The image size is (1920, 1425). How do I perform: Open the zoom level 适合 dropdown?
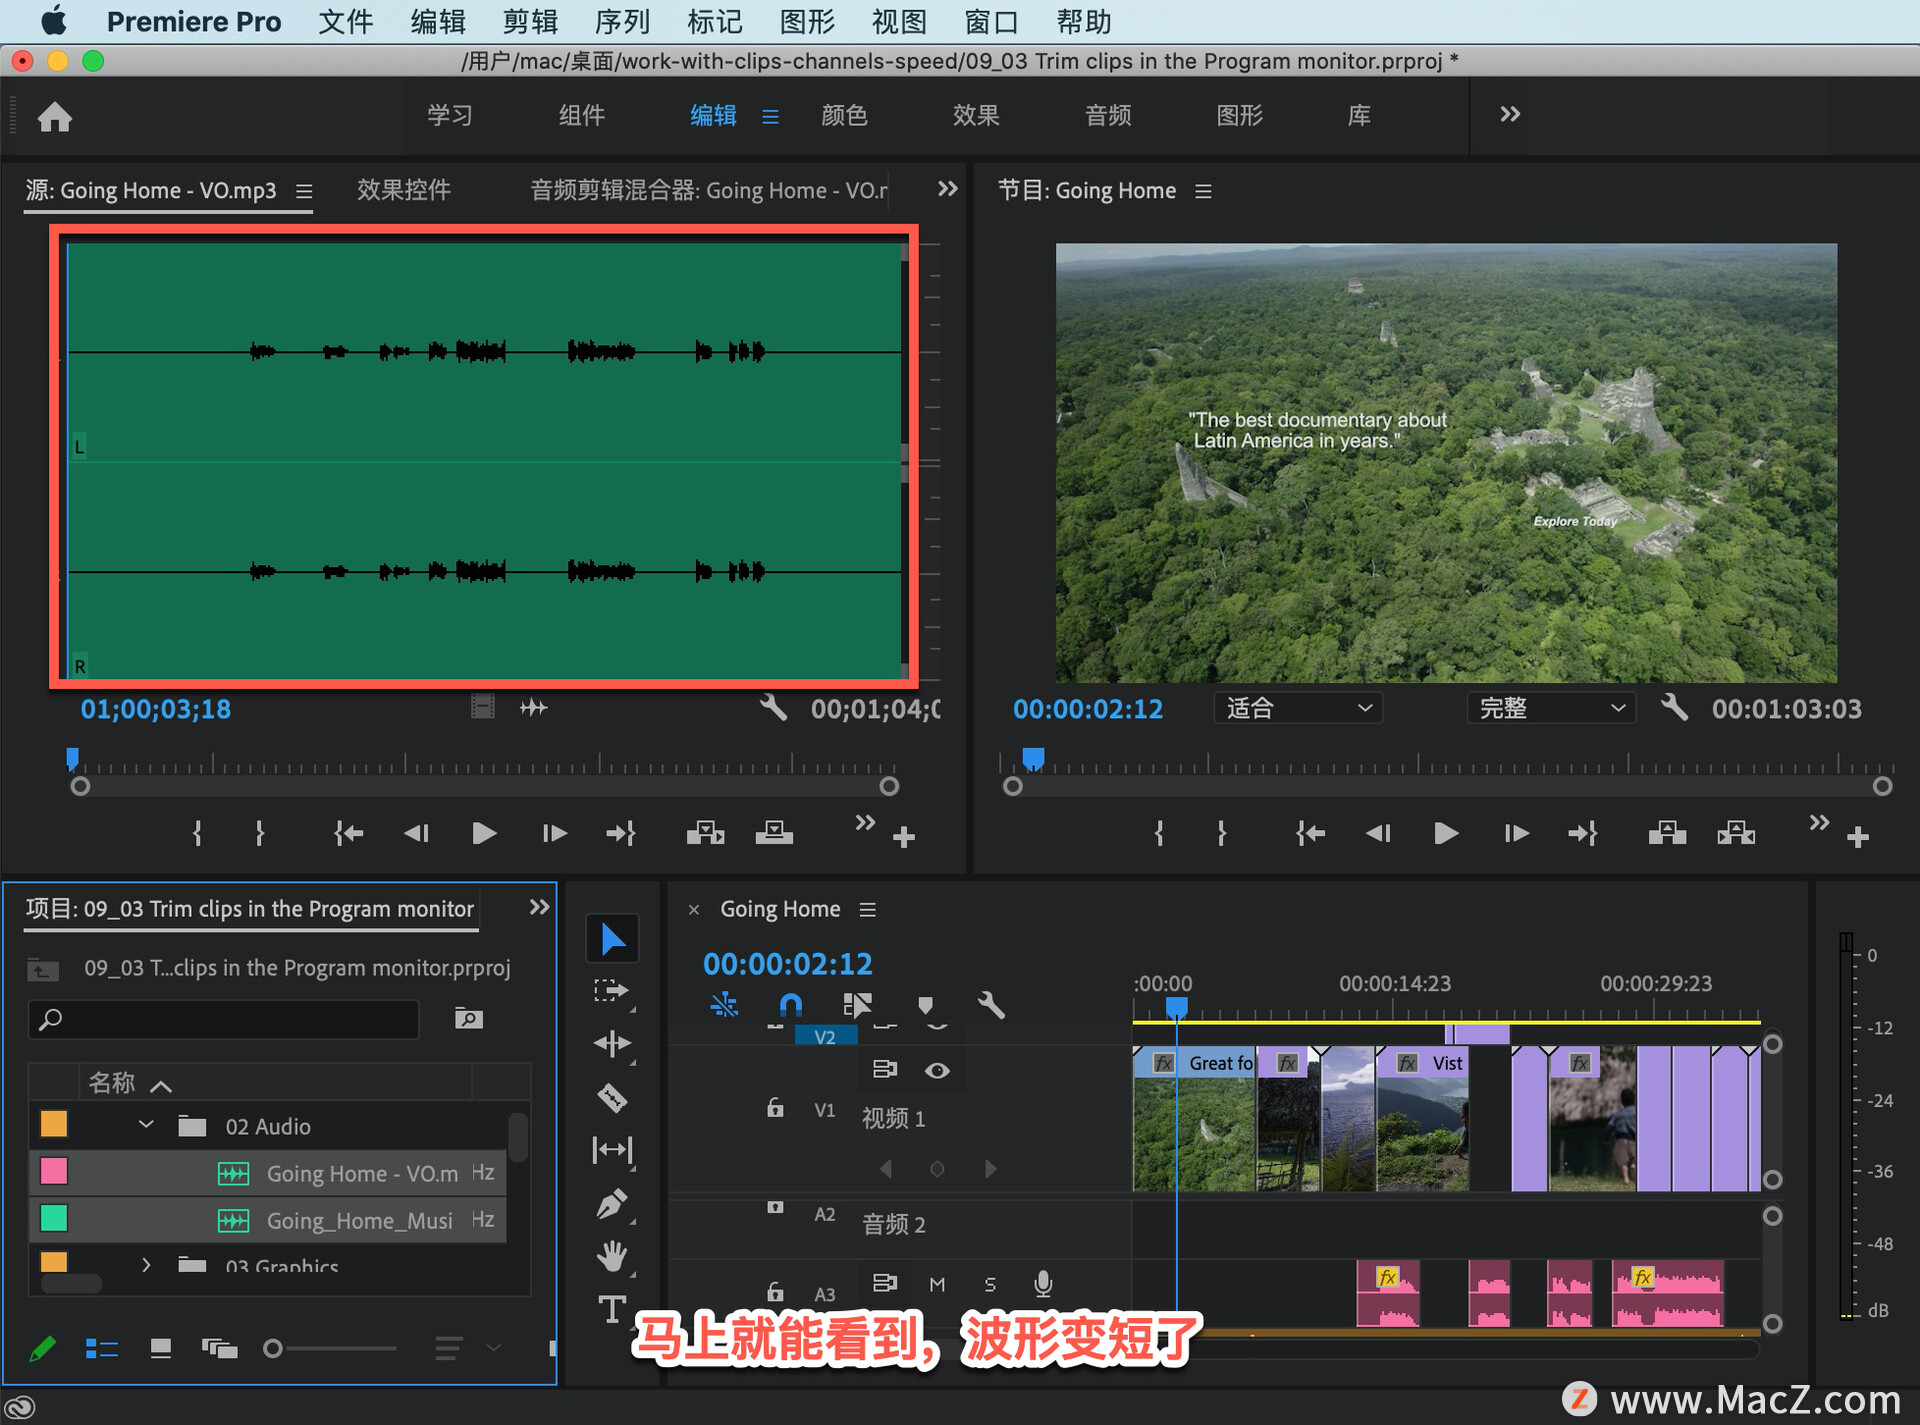pyautogui.click(x=1298, y=708)
